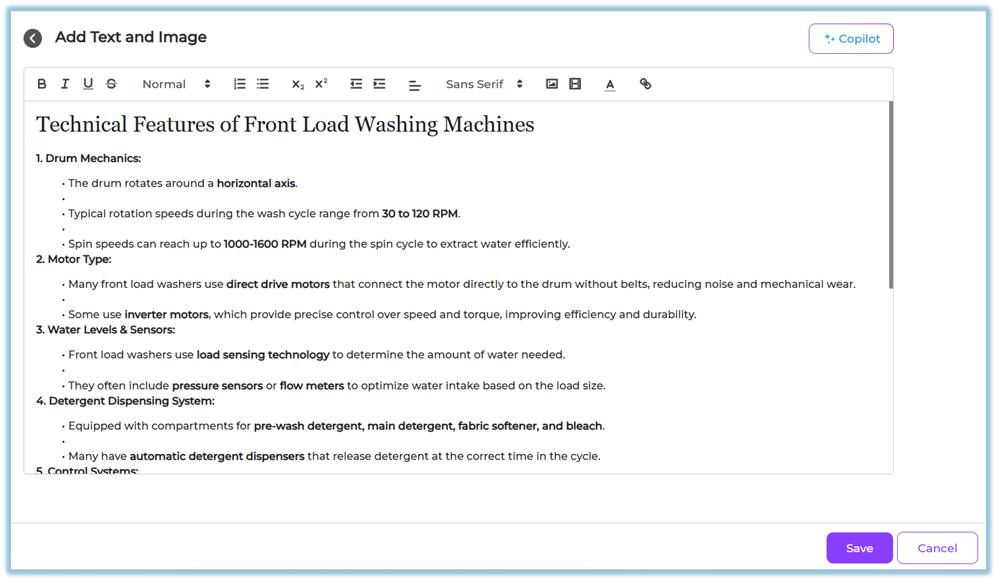Toggle underline formatting button
This screenshot has height=581, width=997.
click(x=88, y=84)
